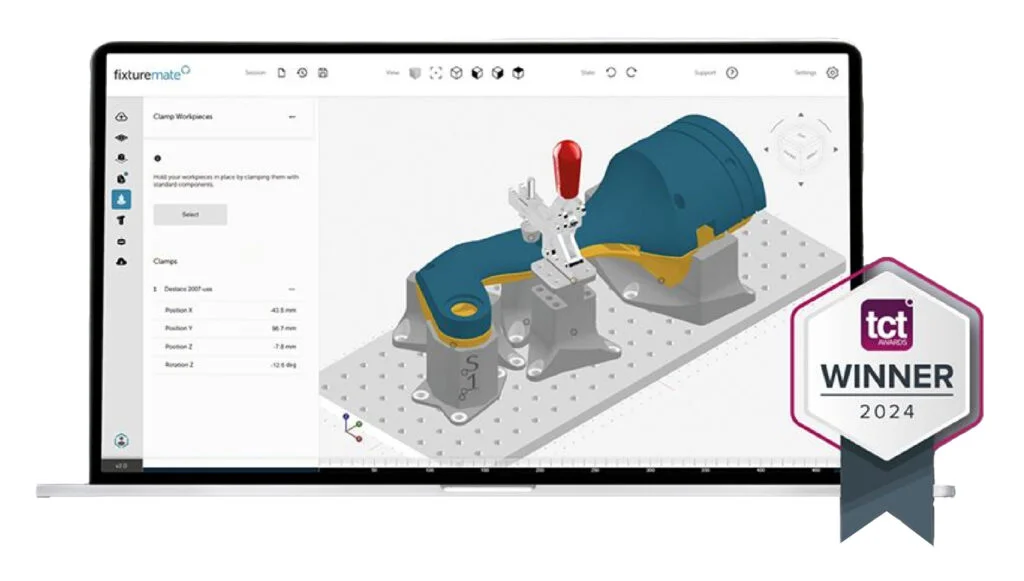Screen dimensions: 1024x581
Task: Toggle the shaded plane view mode
Action: (x=415, y=73)
